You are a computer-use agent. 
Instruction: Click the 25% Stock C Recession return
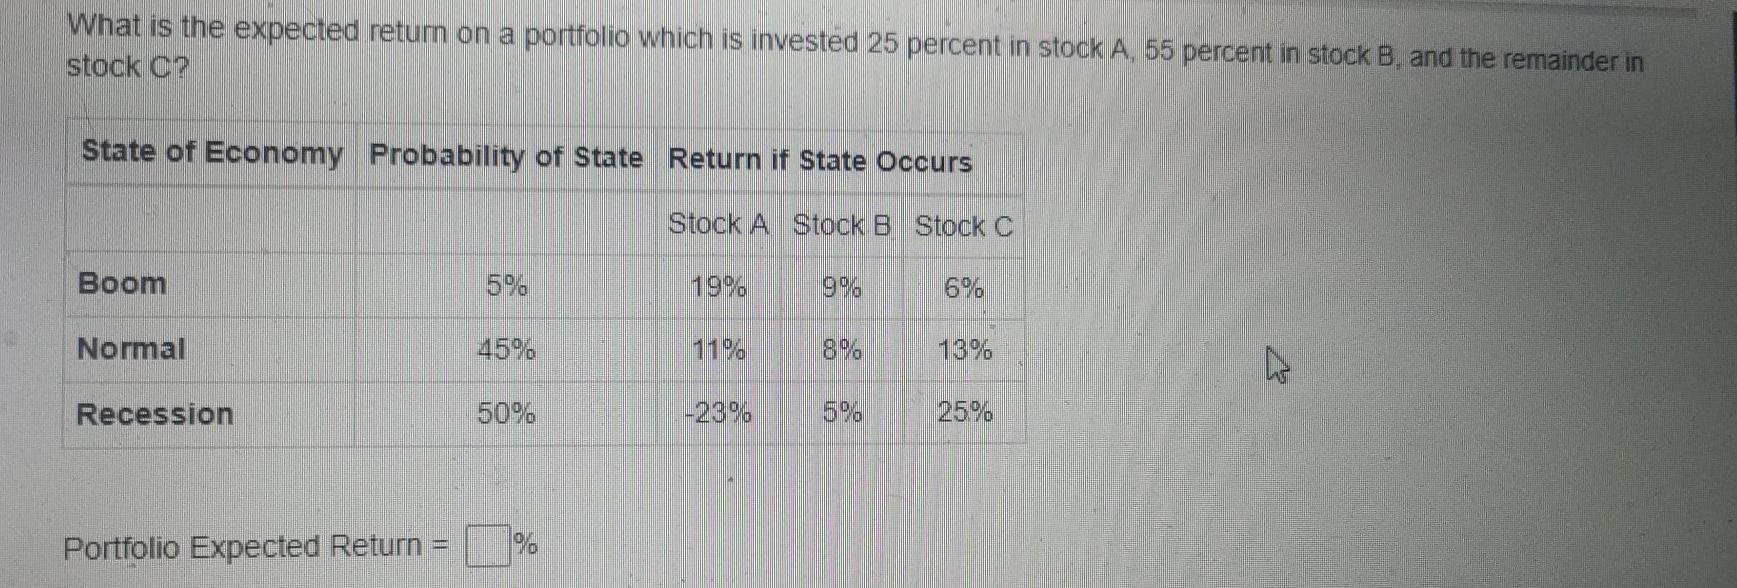click(x=963, y=411)
